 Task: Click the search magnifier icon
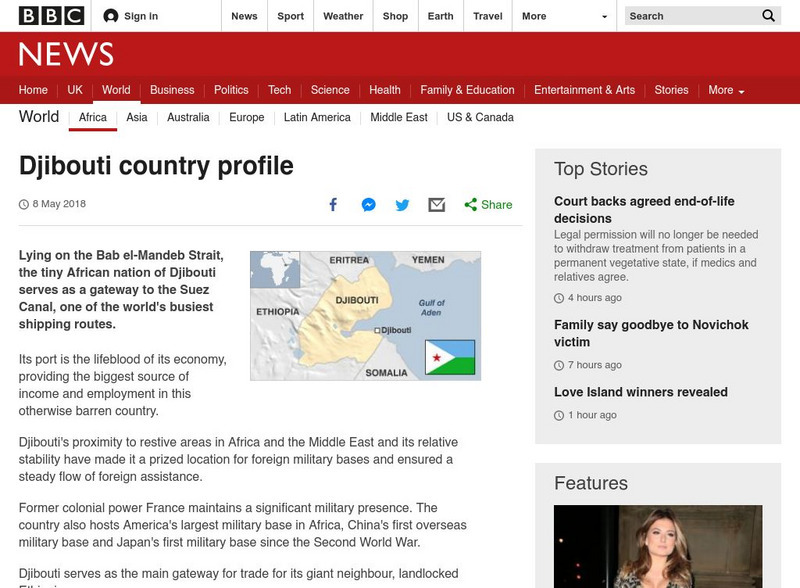coord(768,16)
